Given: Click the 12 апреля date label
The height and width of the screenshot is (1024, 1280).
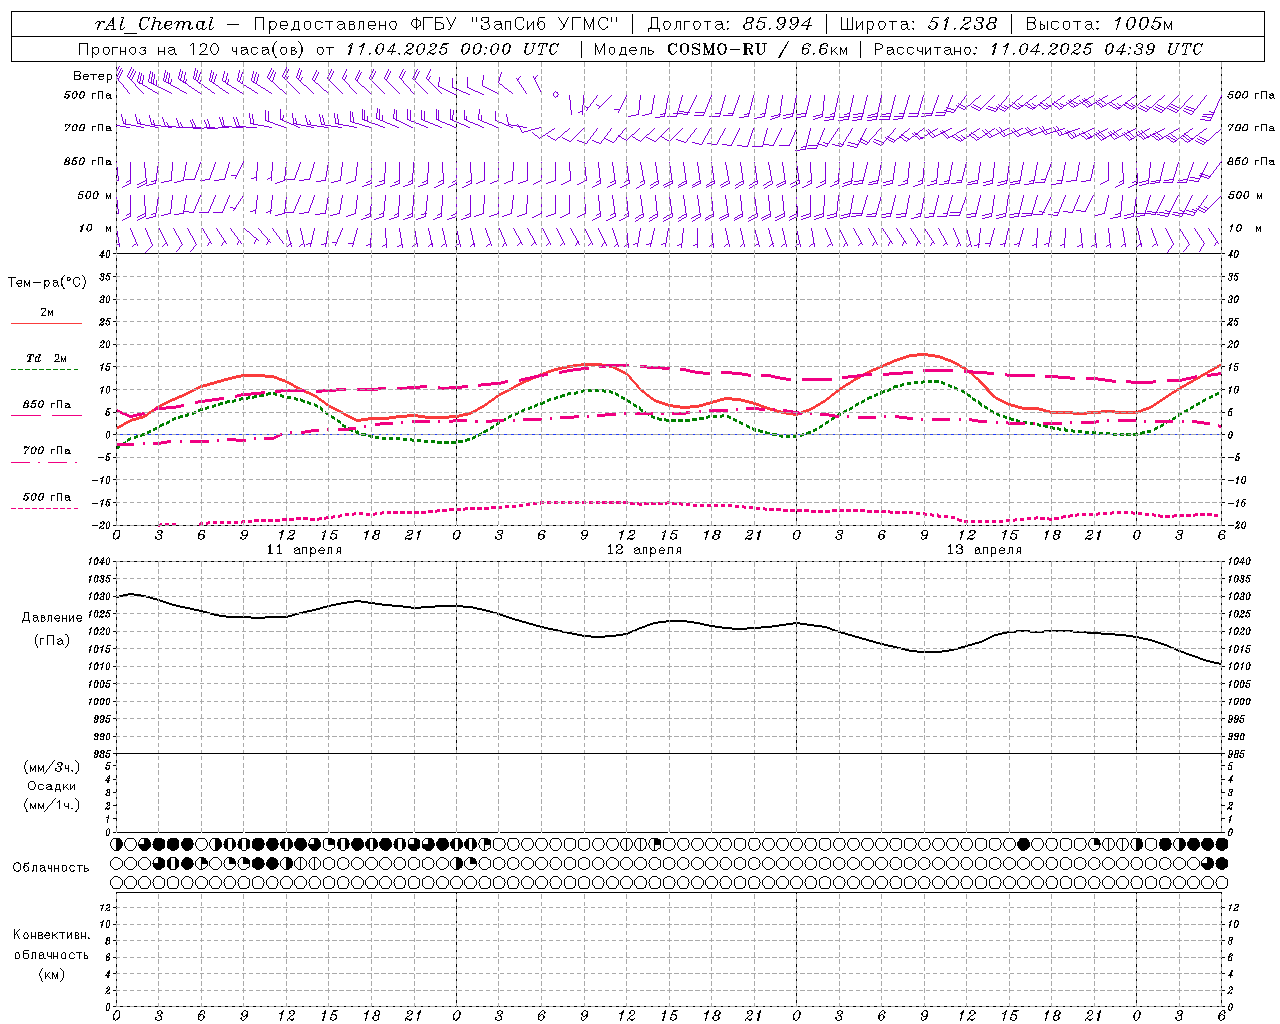Looking at the screenshot, I should 644,550.
